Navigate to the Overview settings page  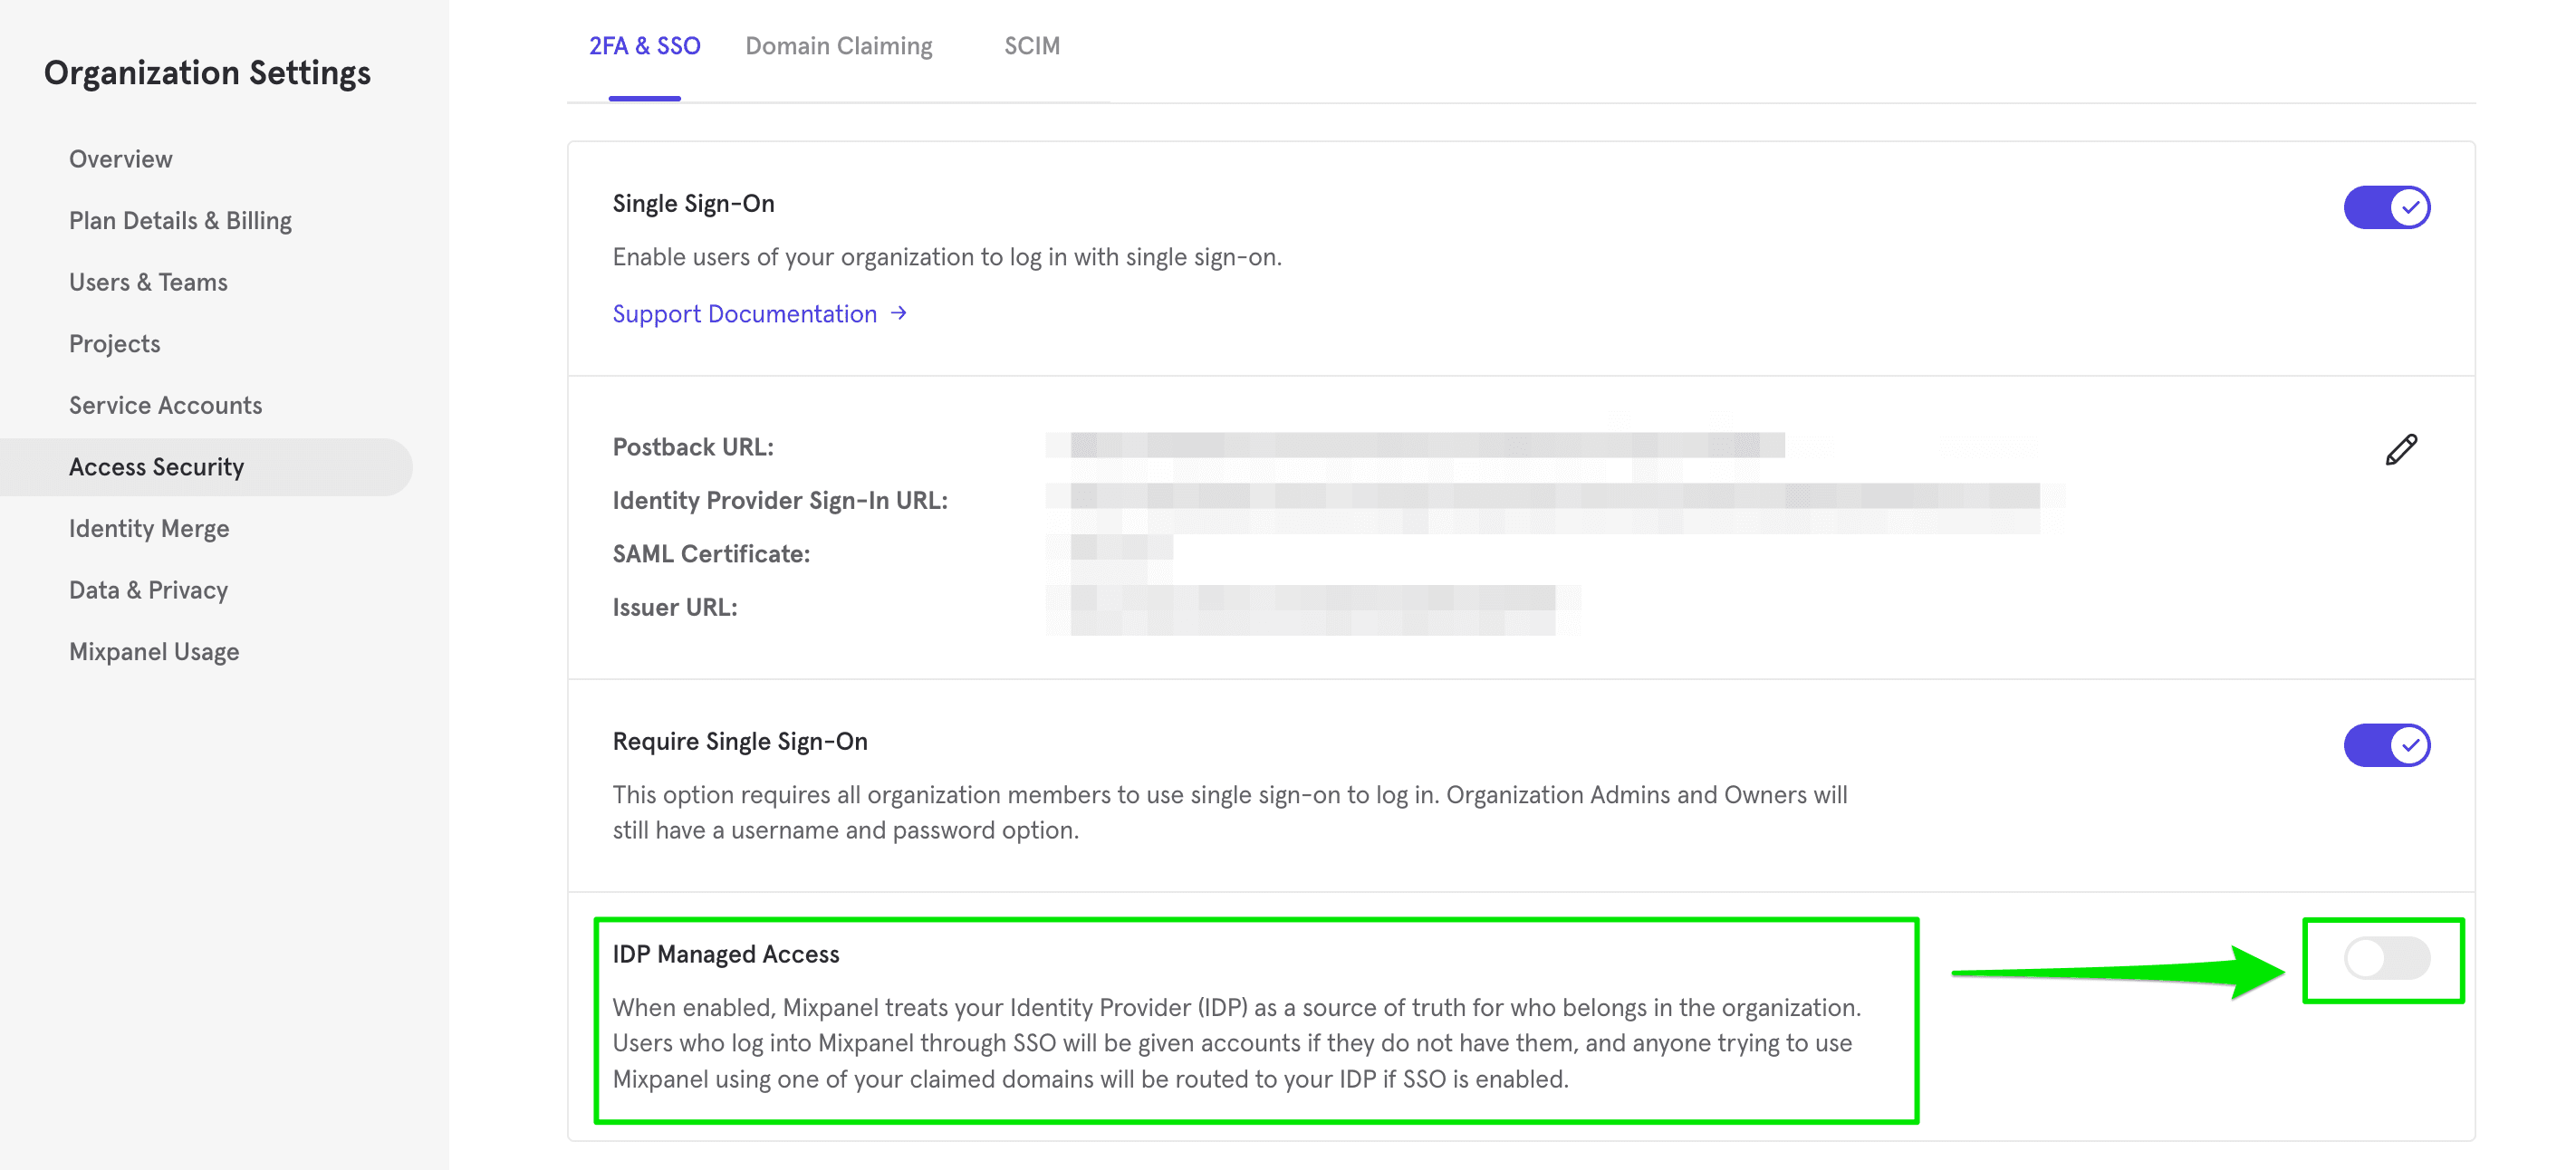coord(120,159)
